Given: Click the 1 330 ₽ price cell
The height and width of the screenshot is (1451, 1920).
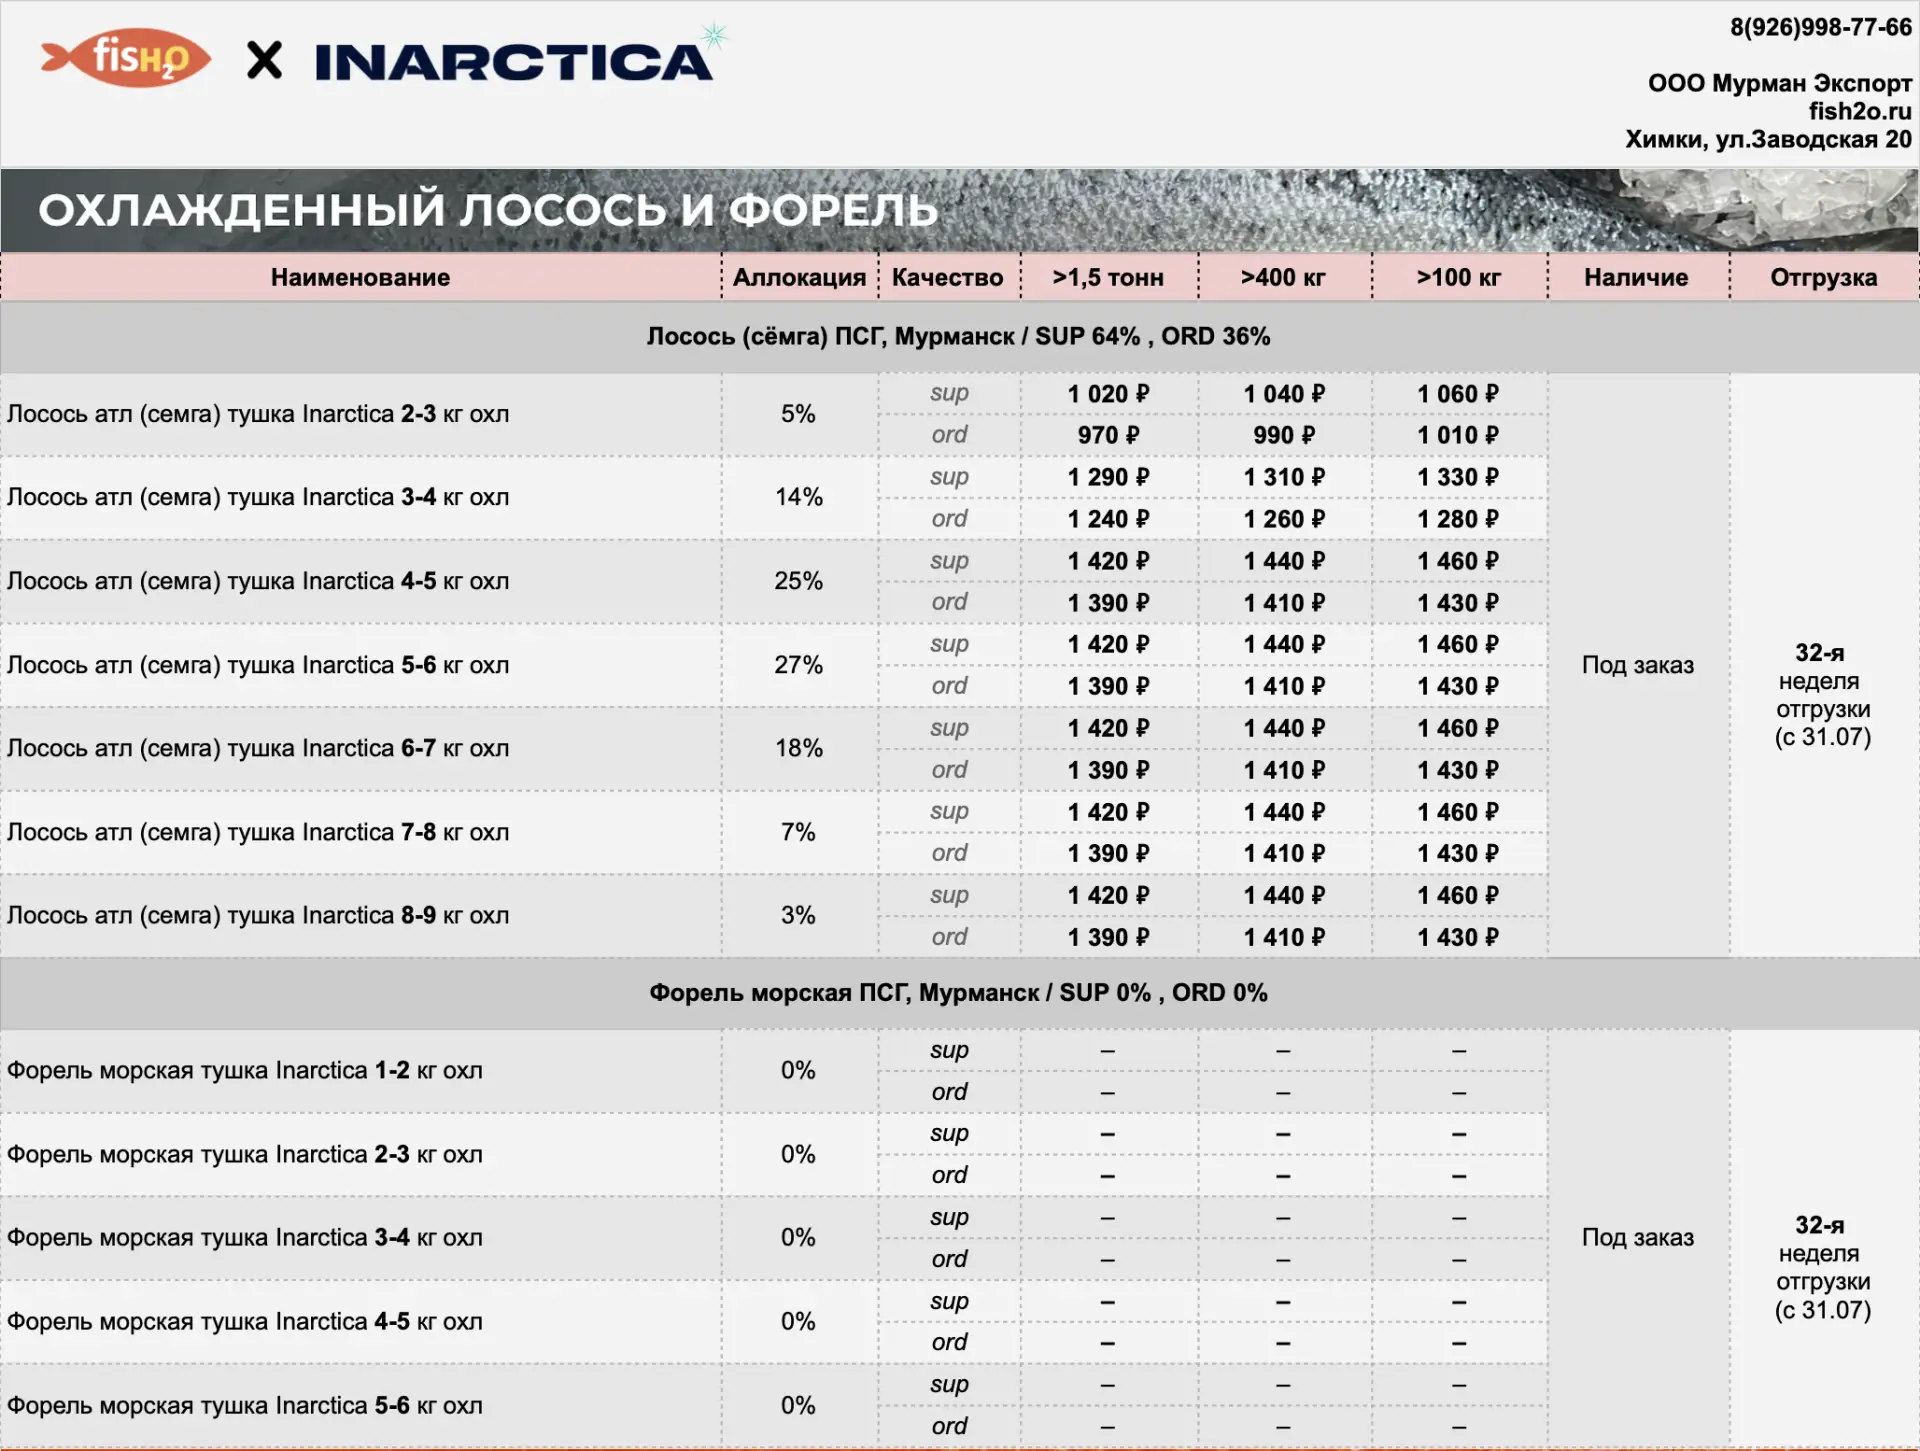Looking at the screenshot, I should coord(1458,477).
